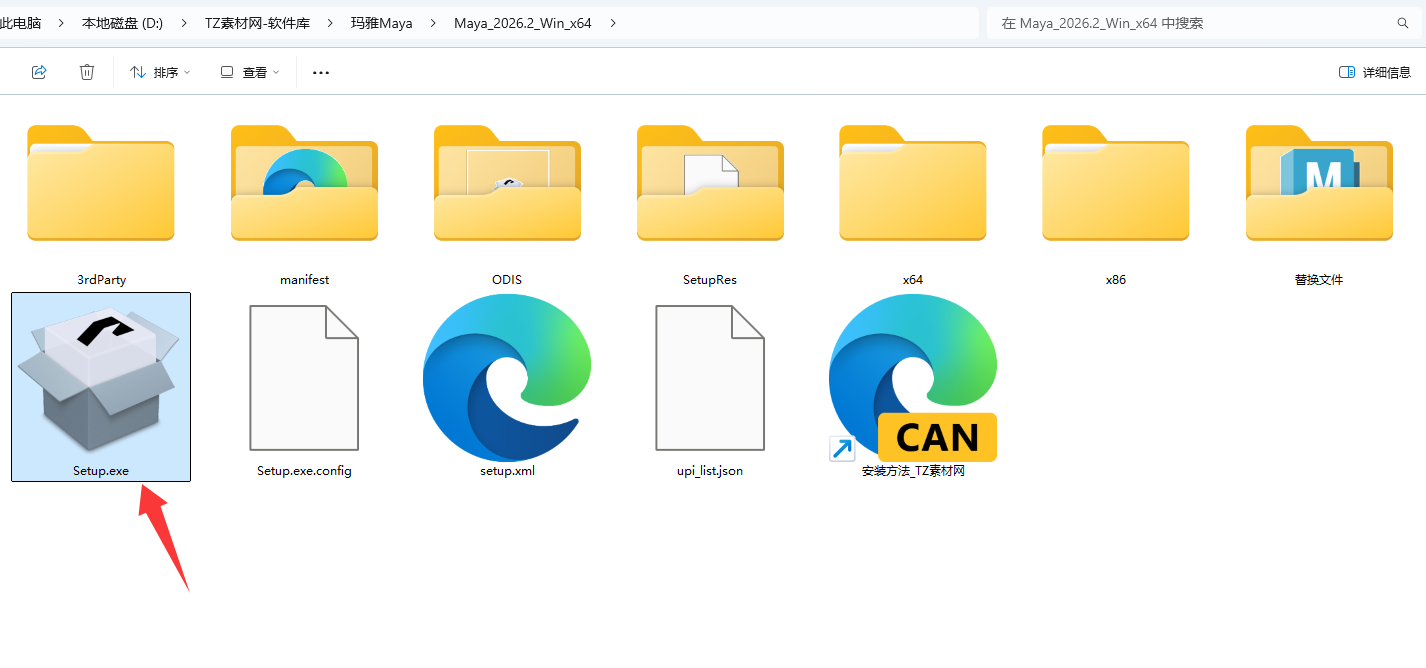Screen dimensions: 1426x668
Task: Select the Setup.exe installer icon
Action: pyautogui.click(x=101, y=378)
